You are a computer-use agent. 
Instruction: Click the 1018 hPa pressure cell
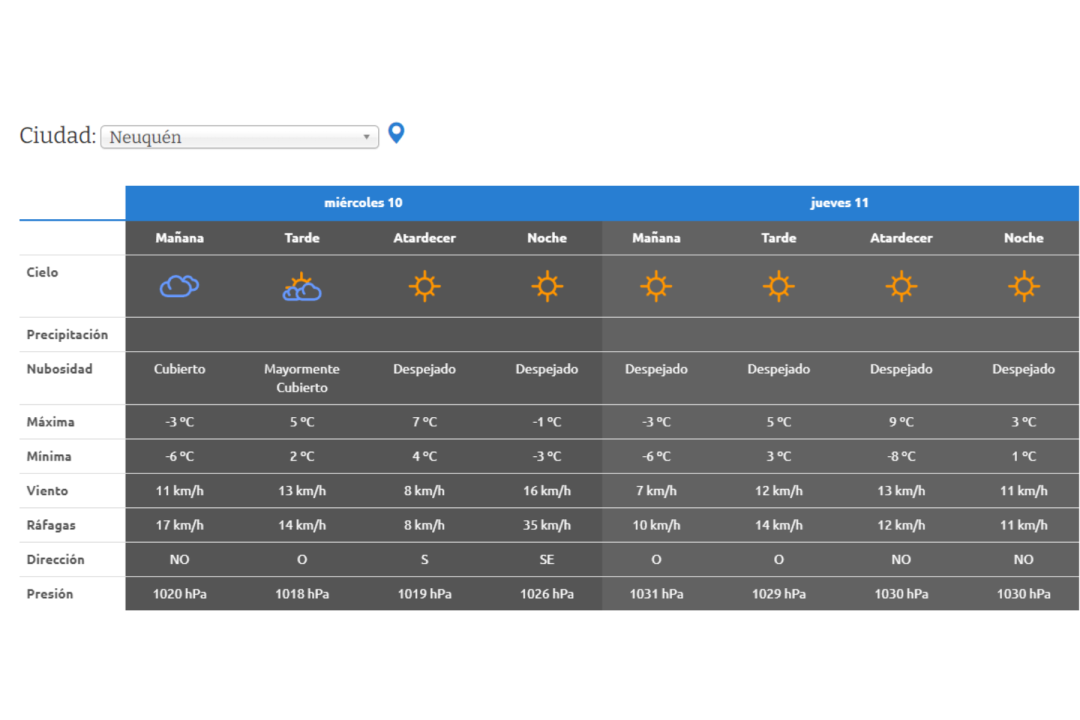click(x=302, y=594)
